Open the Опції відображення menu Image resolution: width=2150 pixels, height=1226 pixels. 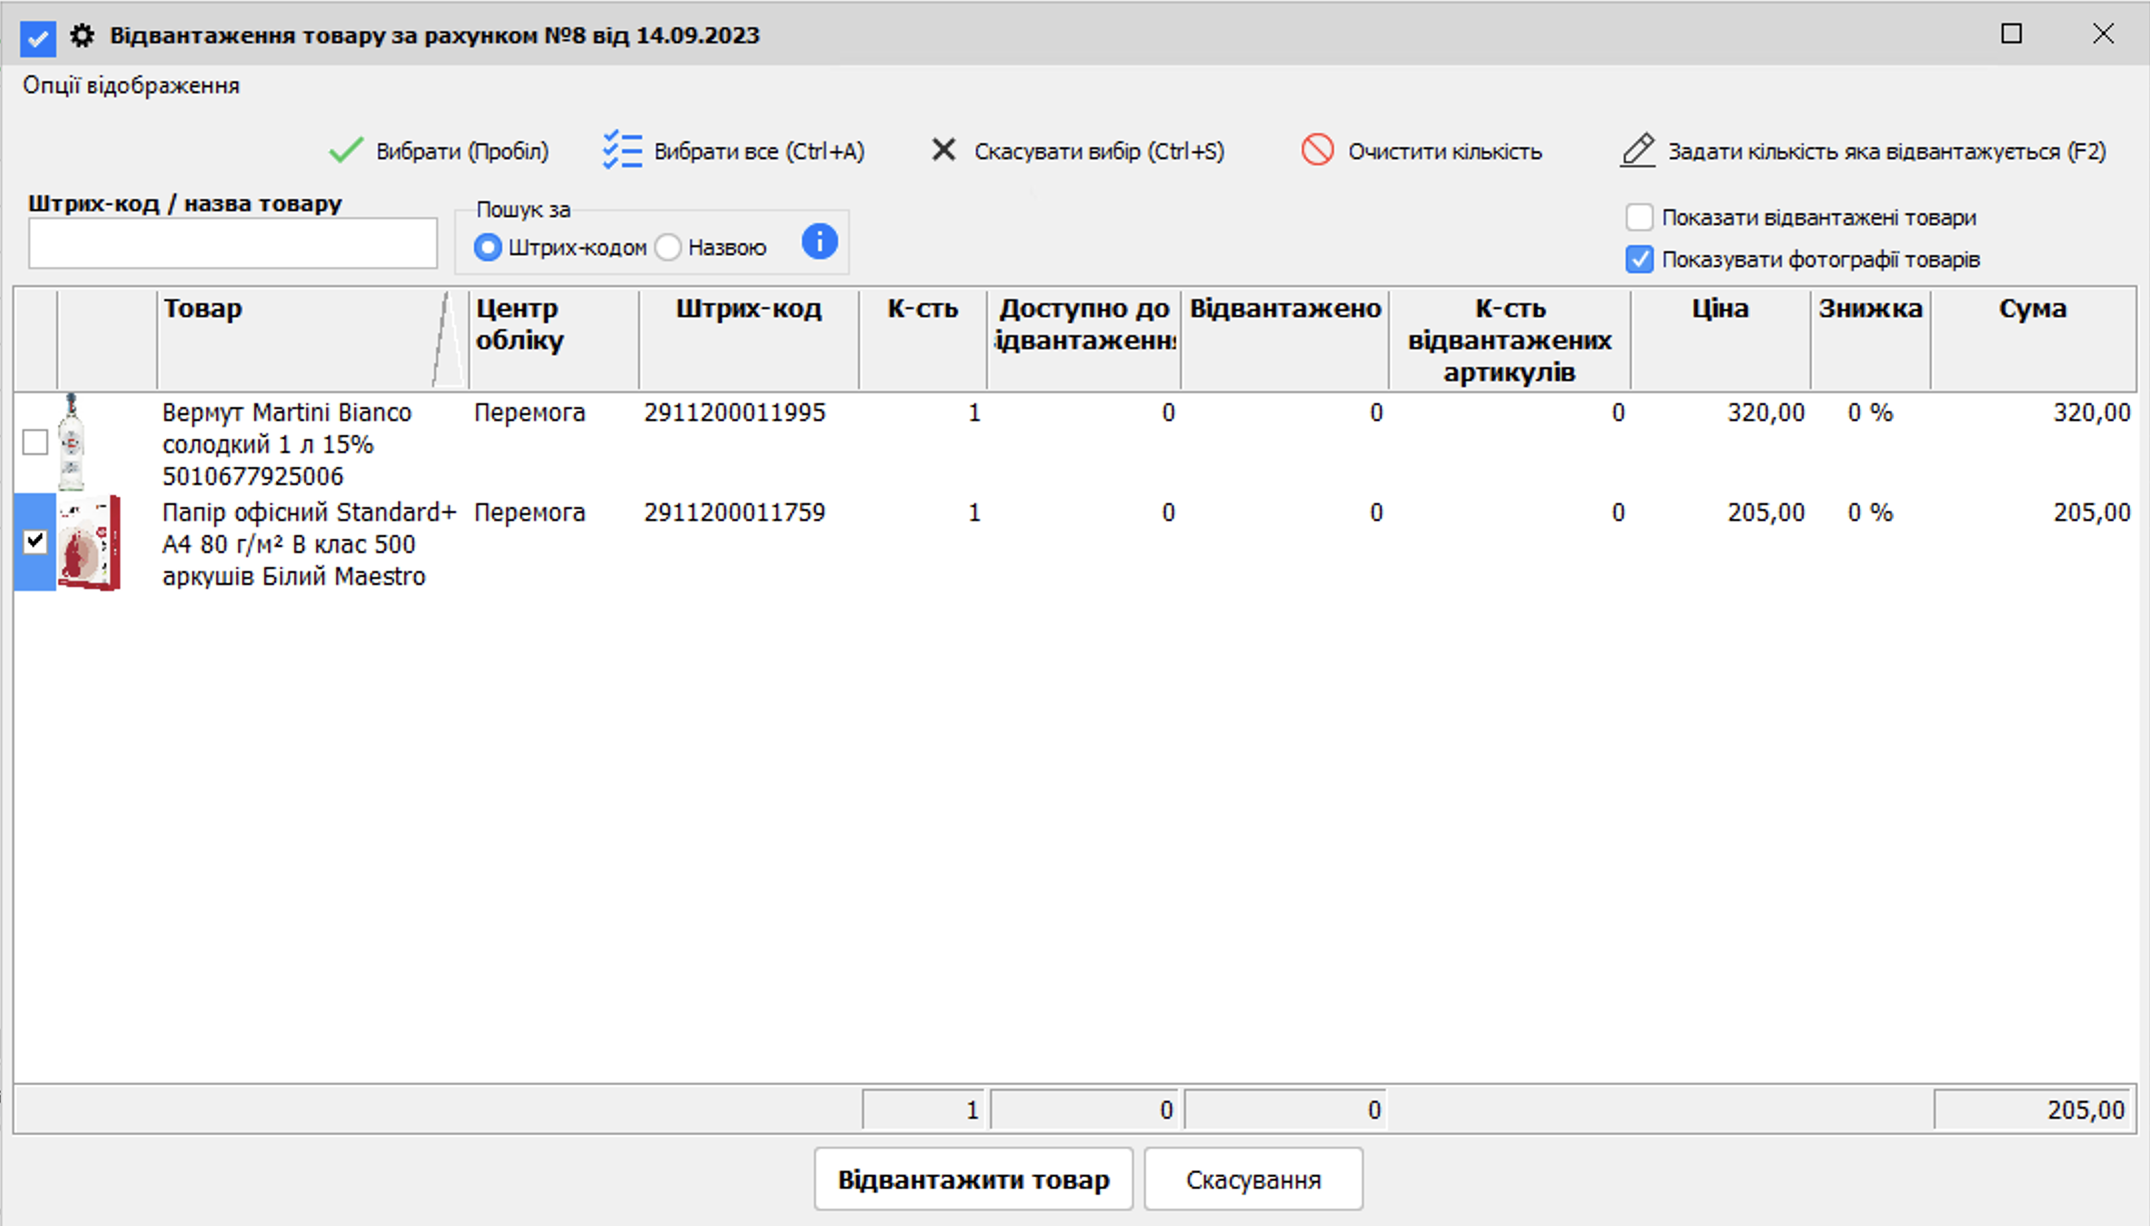click(x=131, y=86)
